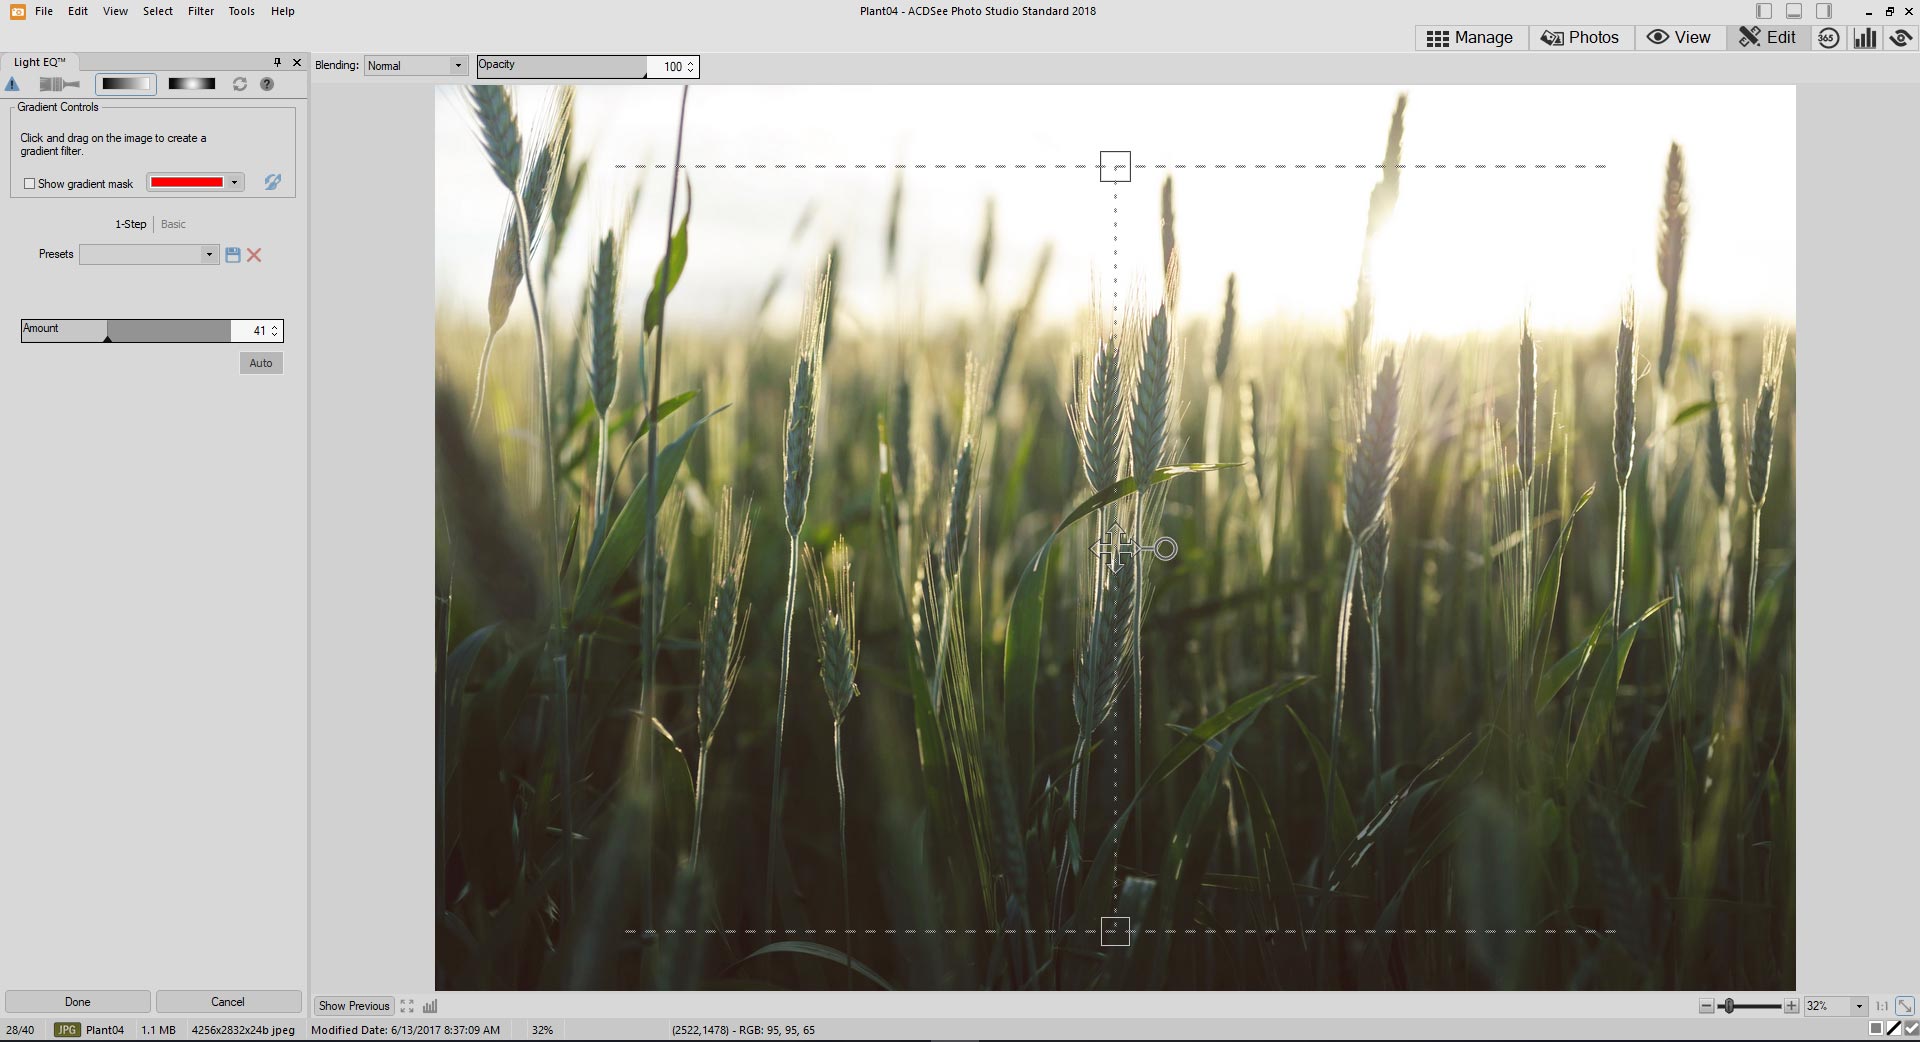Open the zoom percentage dropdown
1920x1042 pixels.
[1859, 1006]
